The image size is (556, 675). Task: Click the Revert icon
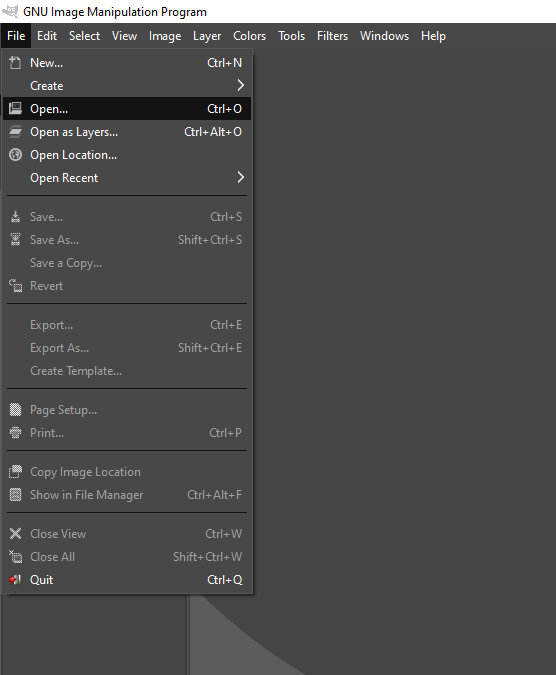[15, 285]
